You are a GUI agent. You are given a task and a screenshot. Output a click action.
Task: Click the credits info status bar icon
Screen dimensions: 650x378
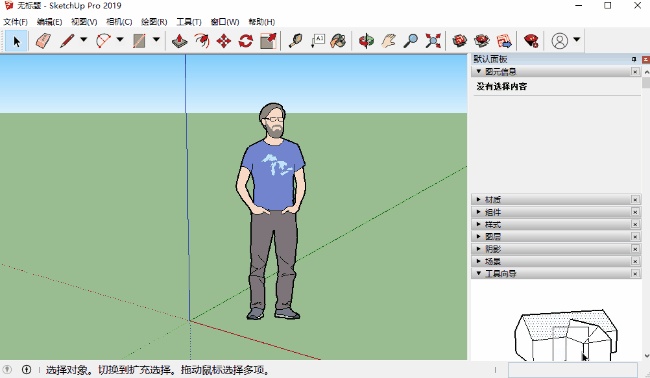click(26, 369)
